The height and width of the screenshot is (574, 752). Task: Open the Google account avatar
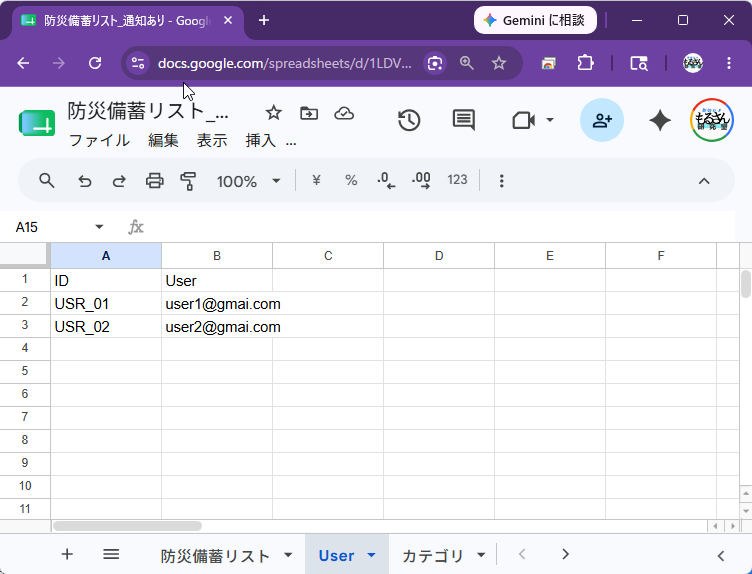pos(712,120)
